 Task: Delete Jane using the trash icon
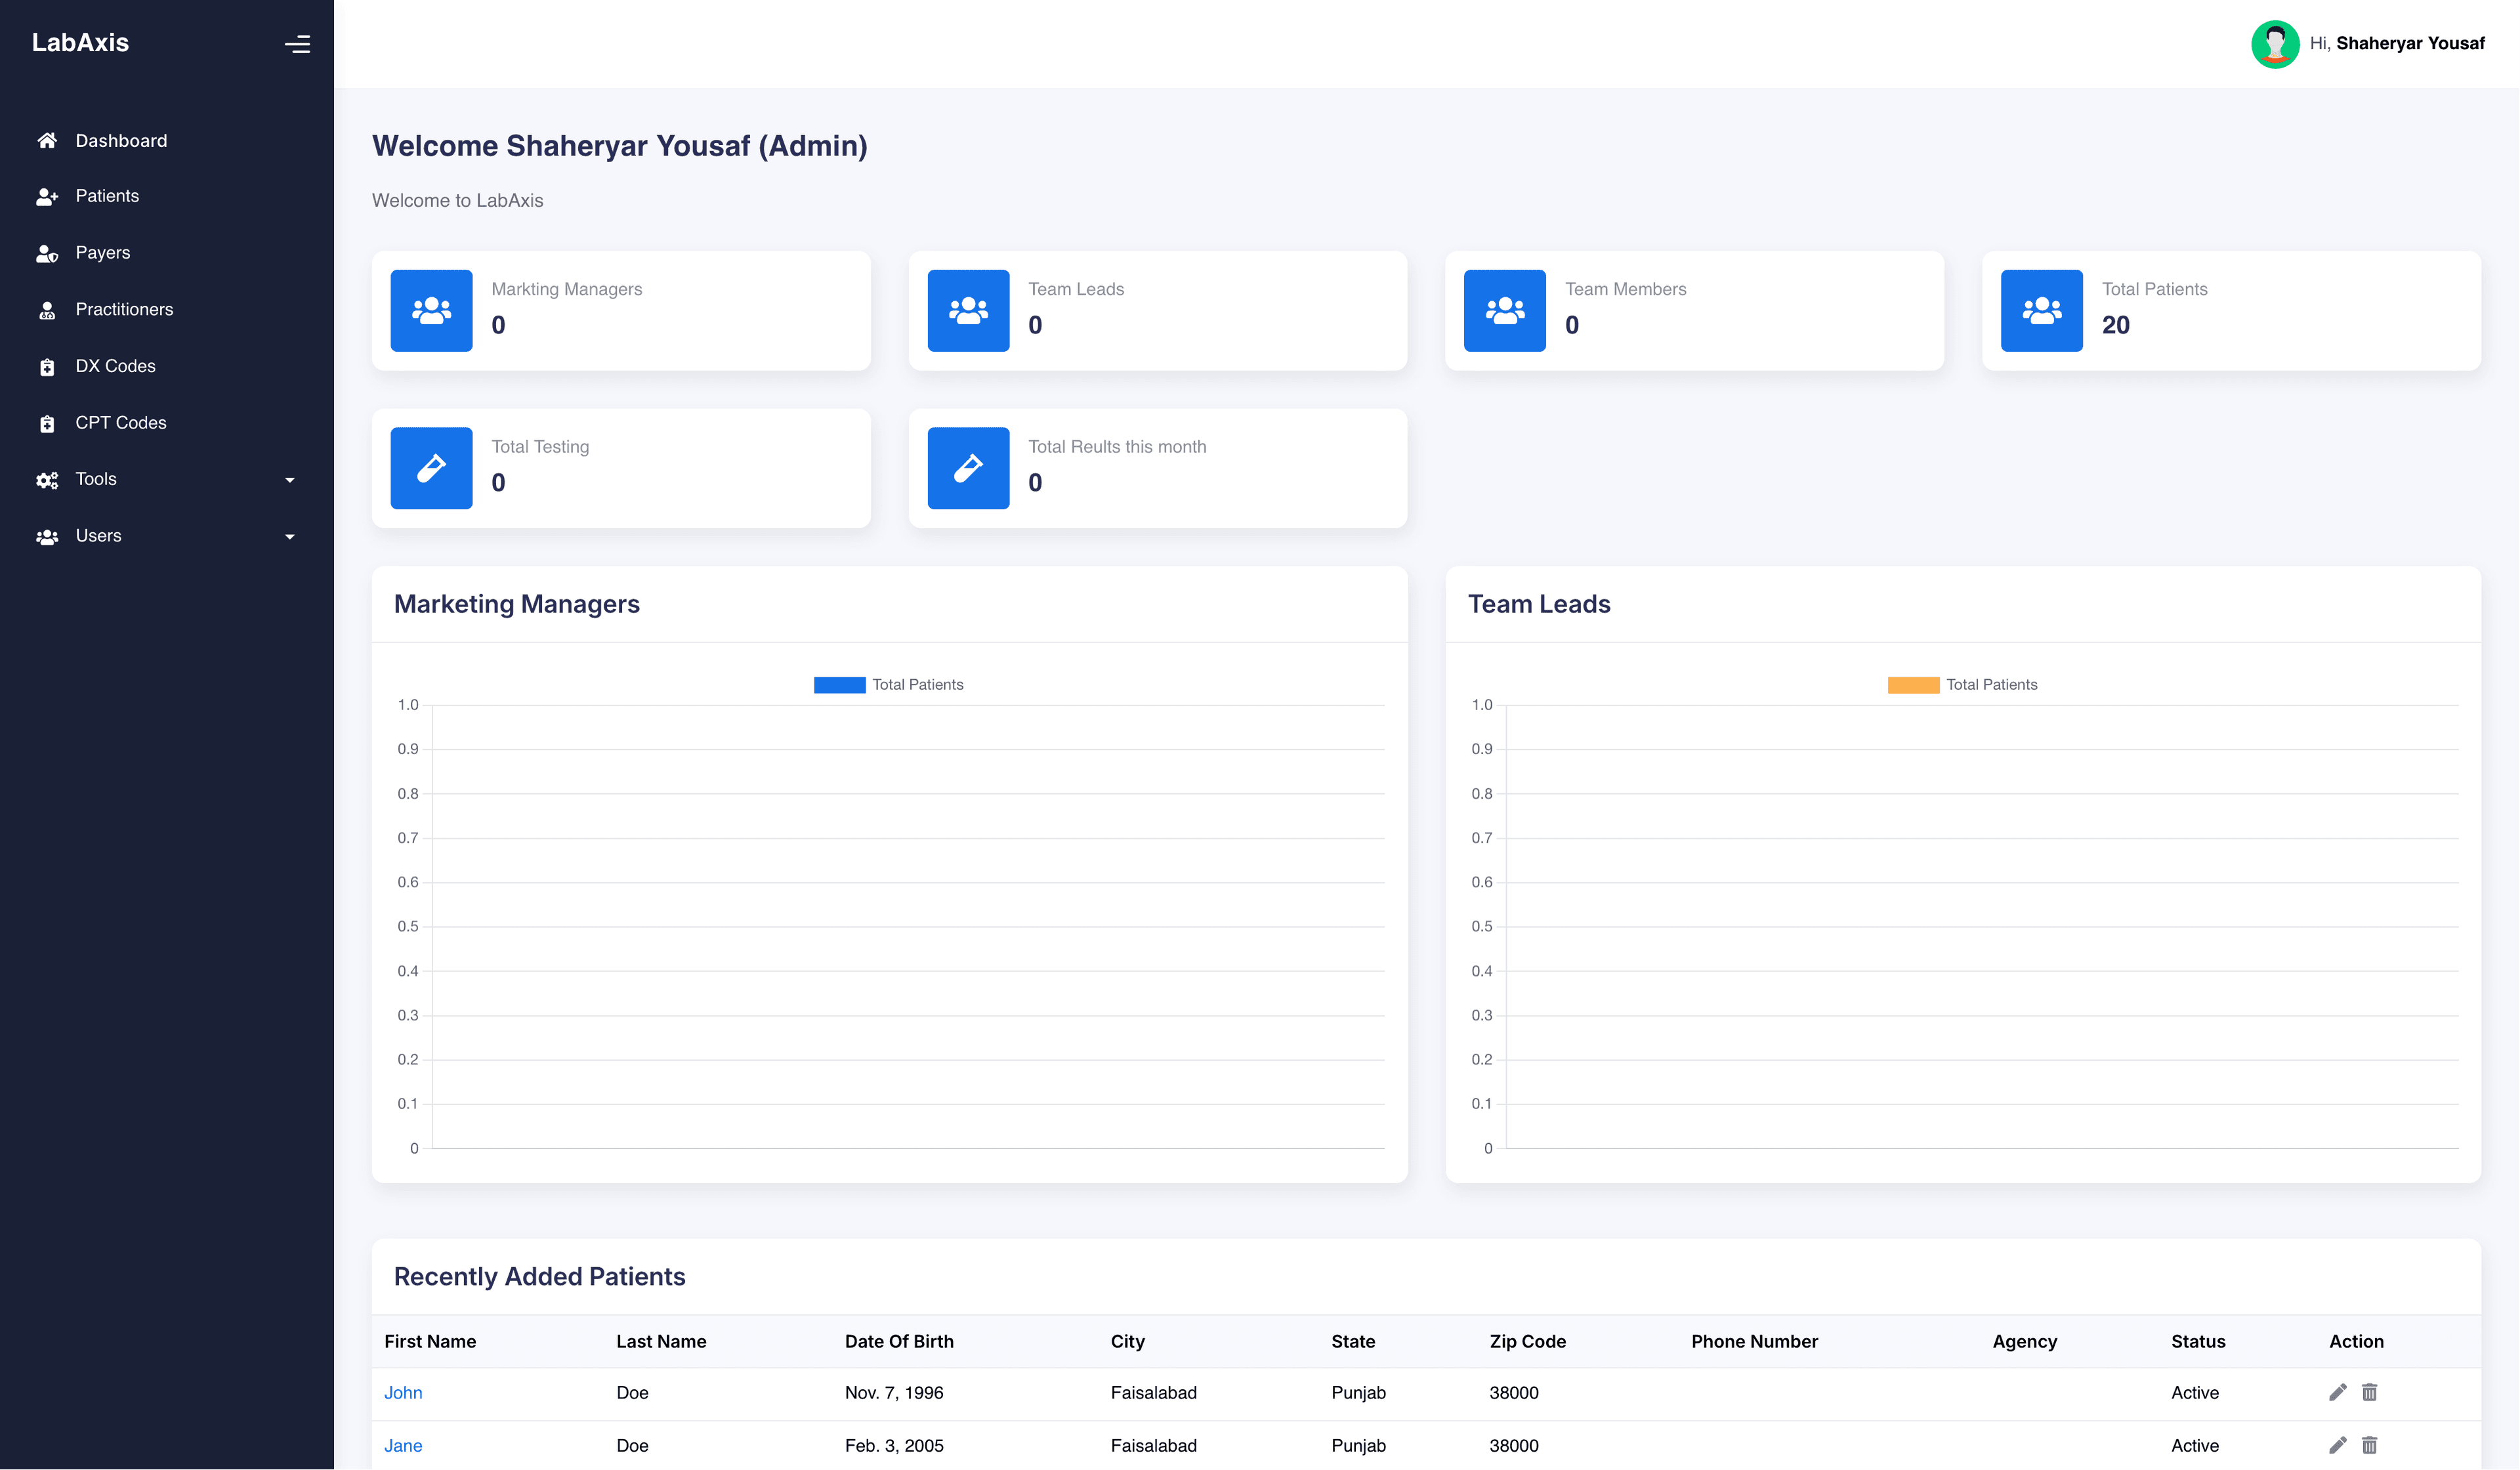pos(2369,1445)
